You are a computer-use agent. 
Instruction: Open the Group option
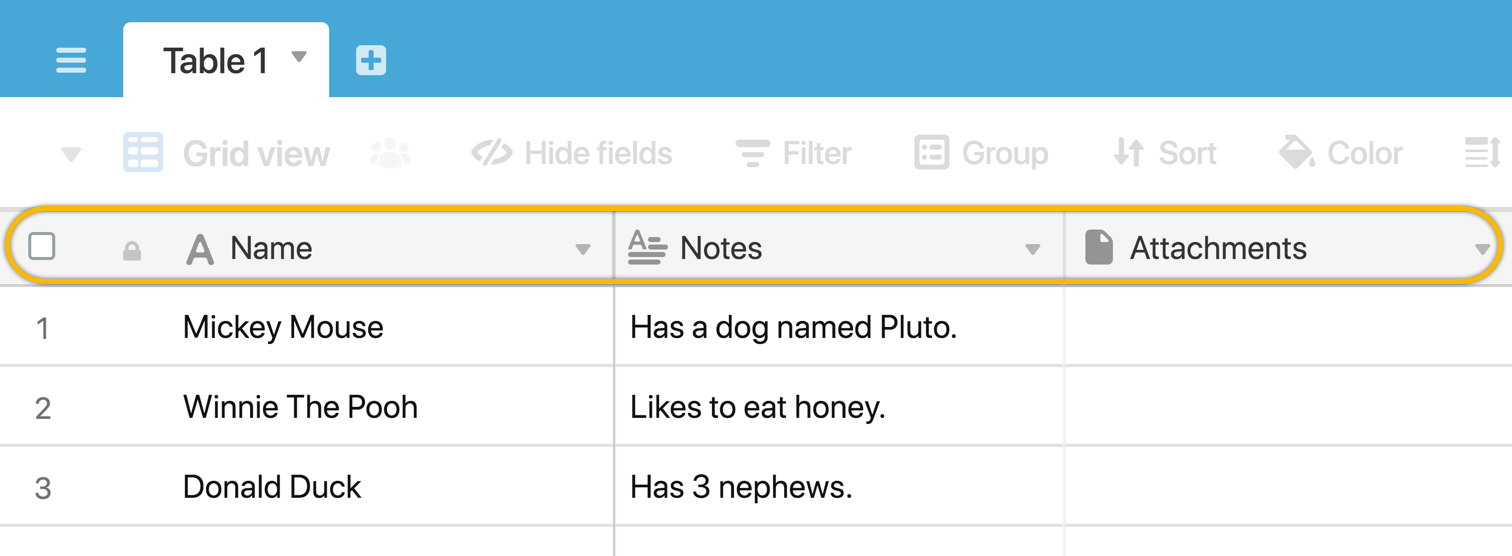(981, 153)
